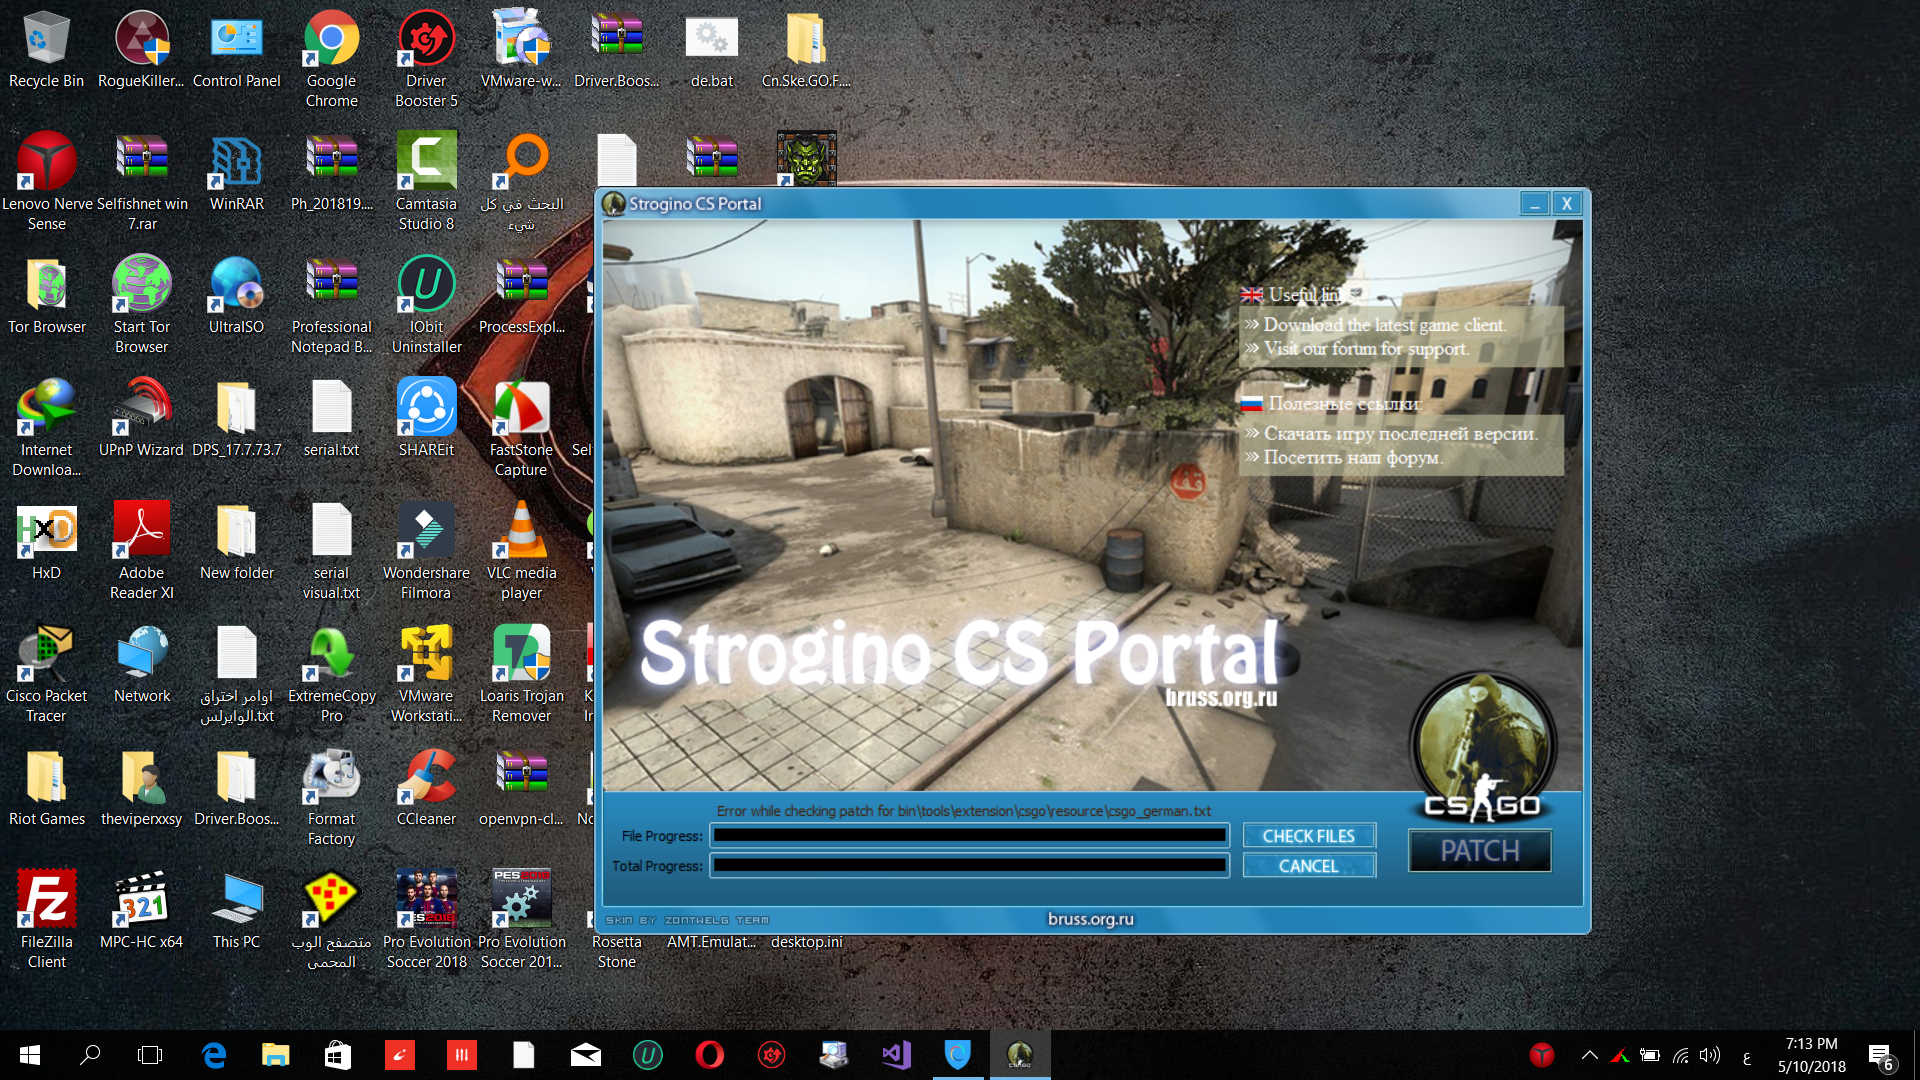Open File Explorer from the taskbar
This screenshot has width=1920, height=1080.
pos(276,1055)
